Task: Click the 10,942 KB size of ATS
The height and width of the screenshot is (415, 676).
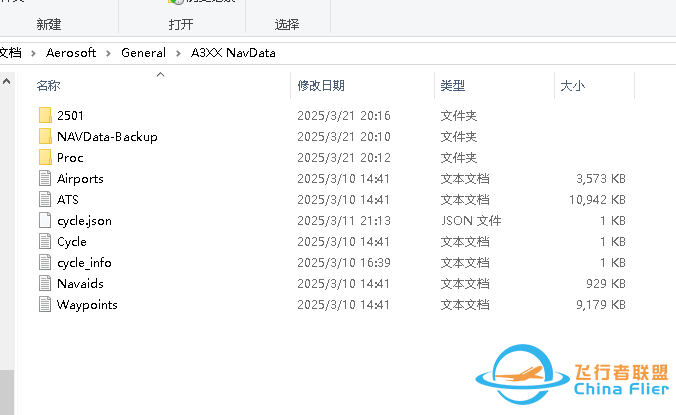Action: (x=598, y=200)
